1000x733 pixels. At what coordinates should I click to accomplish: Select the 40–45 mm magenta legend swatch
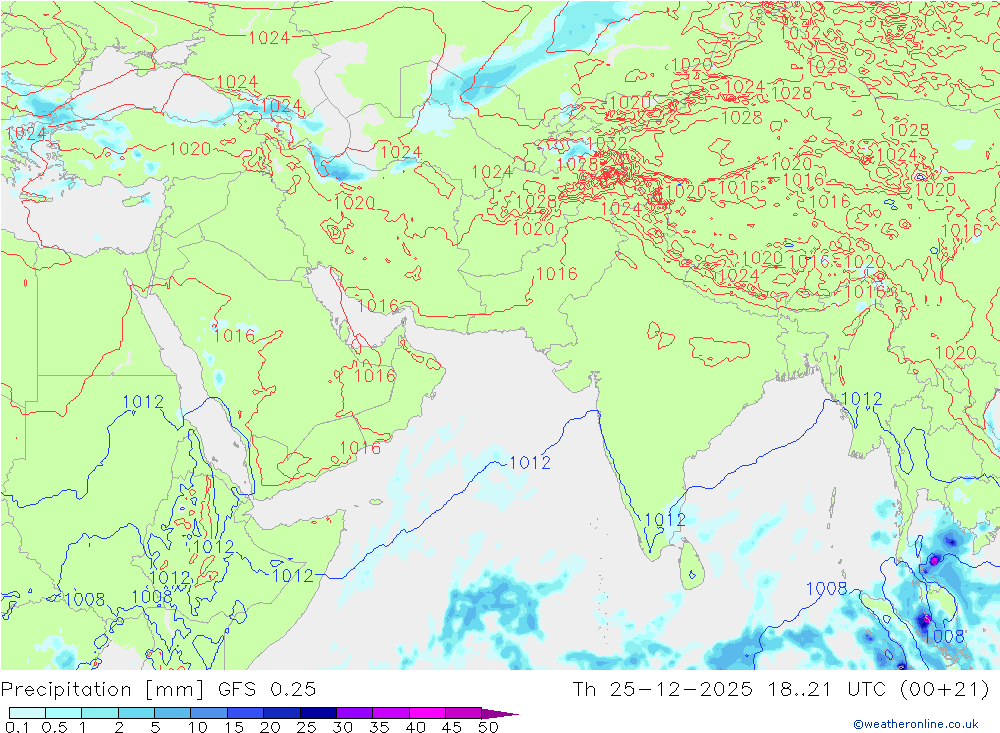427,713
